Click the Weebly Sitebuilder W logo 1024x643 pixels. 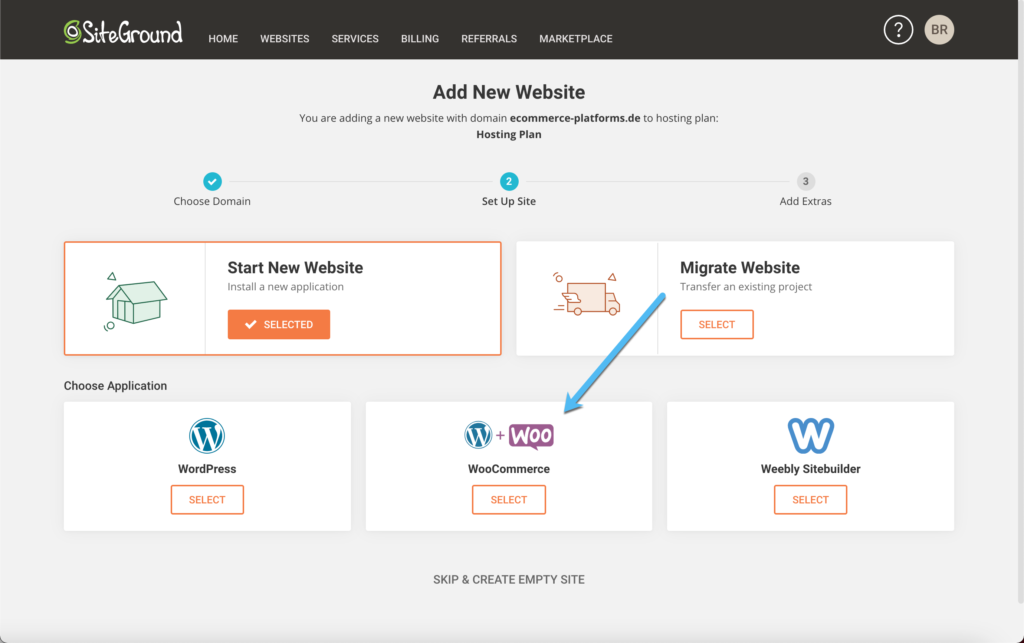click(x=810, y=435)
